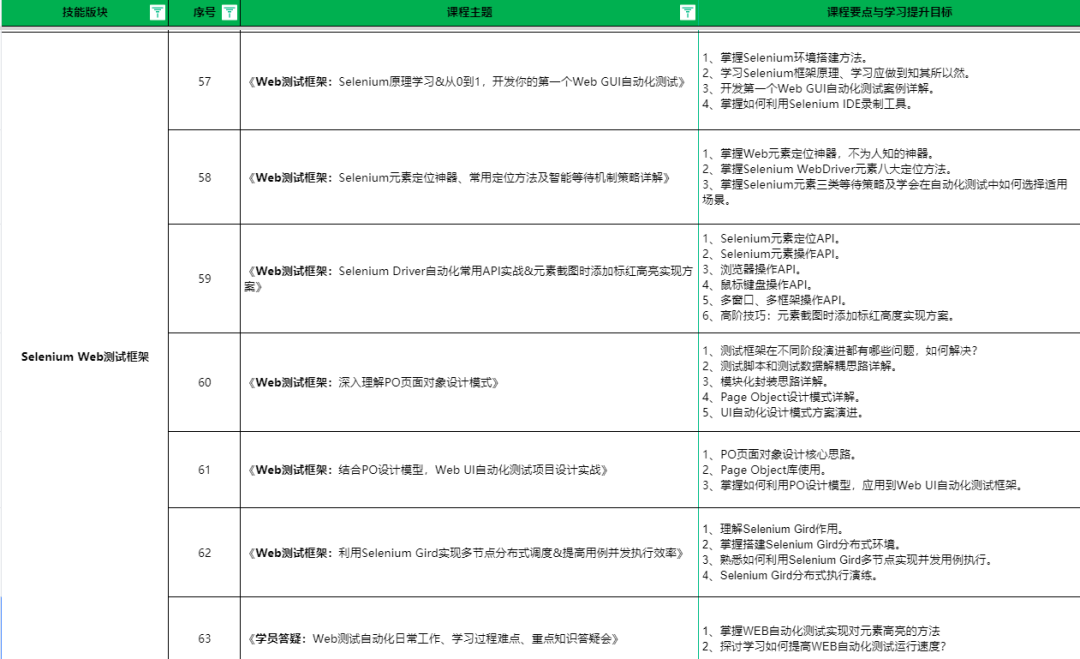1080x659 pixels.
Task: Select the objectives cell containing 鼠标键盘操作API
Action: pos(889,279)
